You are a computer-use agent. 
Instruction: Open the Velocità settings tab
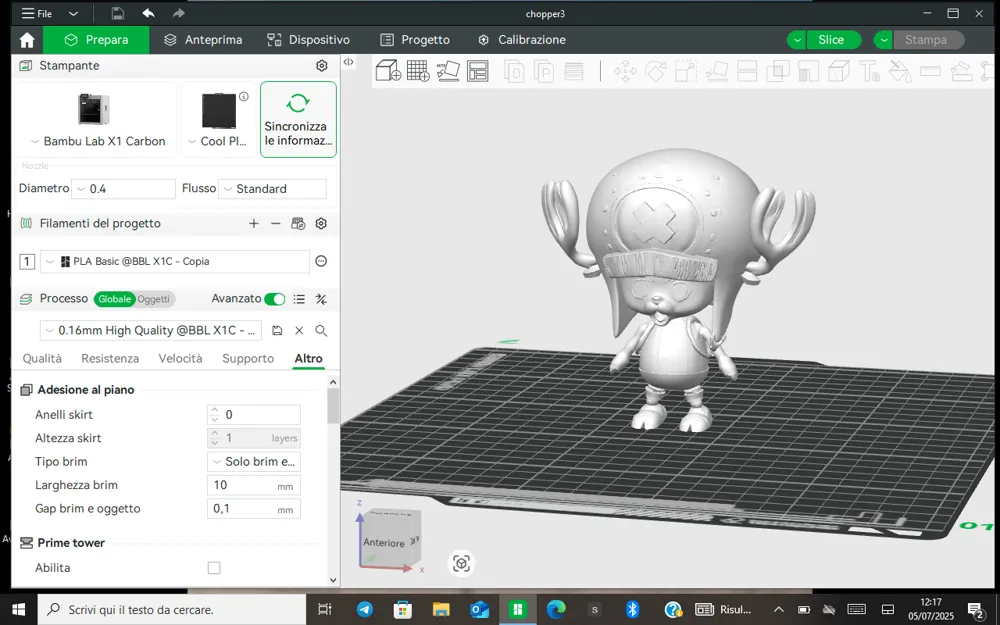[x=180, y=358]
